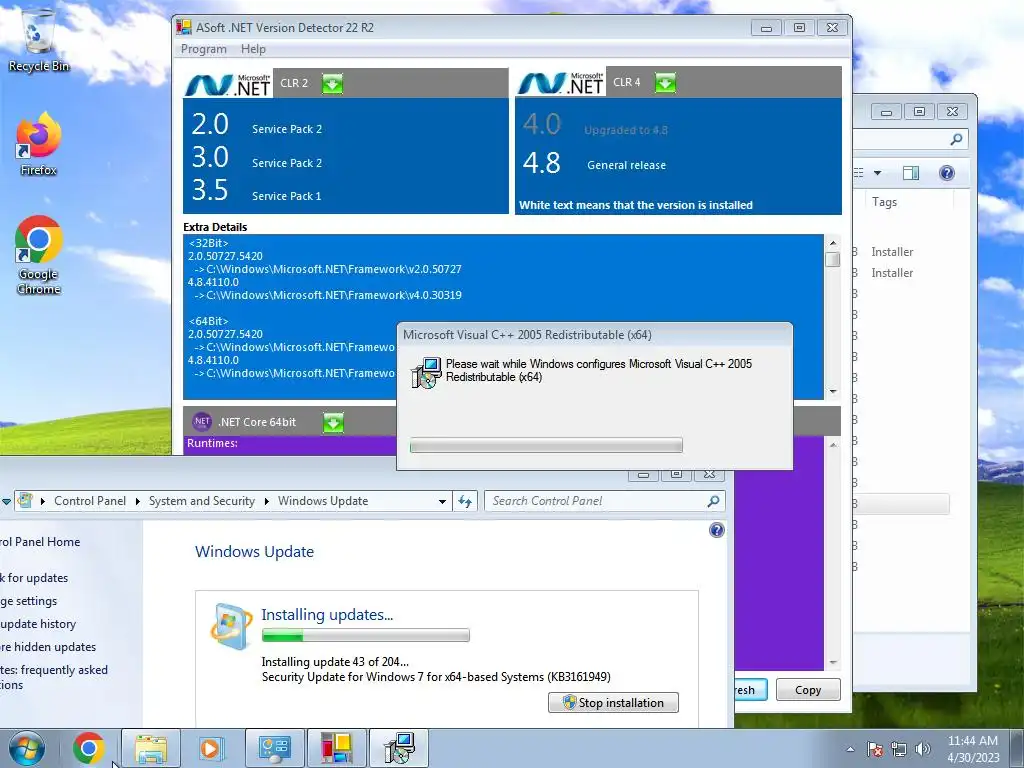Click the Action Center flag tray icon
Viewport: 1024px width, 768px height.
point(875,749)
